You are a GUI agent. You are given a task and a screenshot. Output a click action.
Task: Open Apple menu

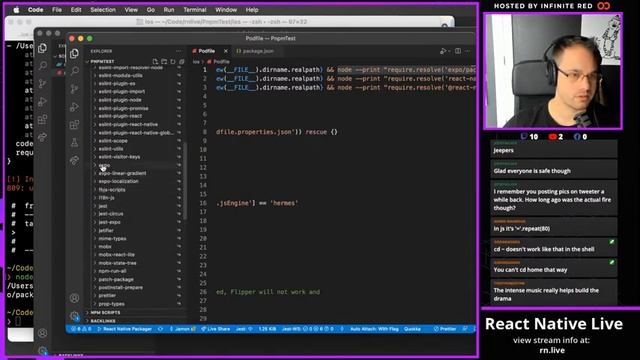click(x=16, y=10)
